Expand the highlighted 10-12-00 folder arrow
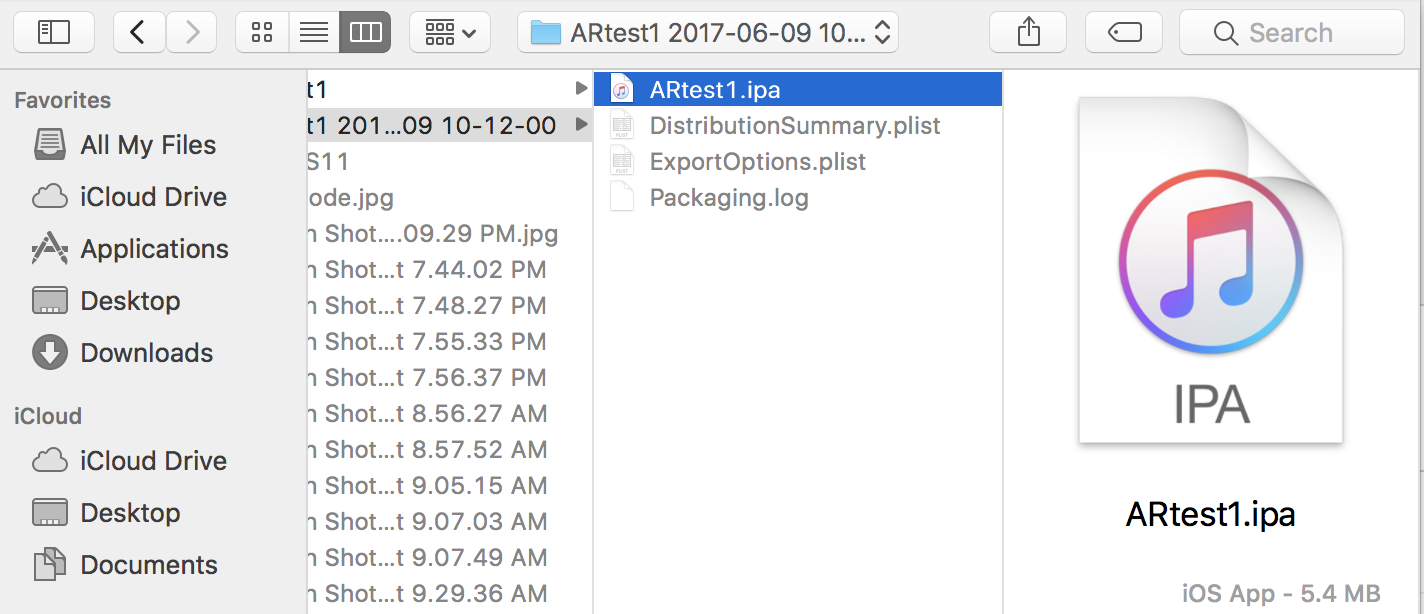The width and height of the screenshot is (1424, 614). (x=581, y=126)
